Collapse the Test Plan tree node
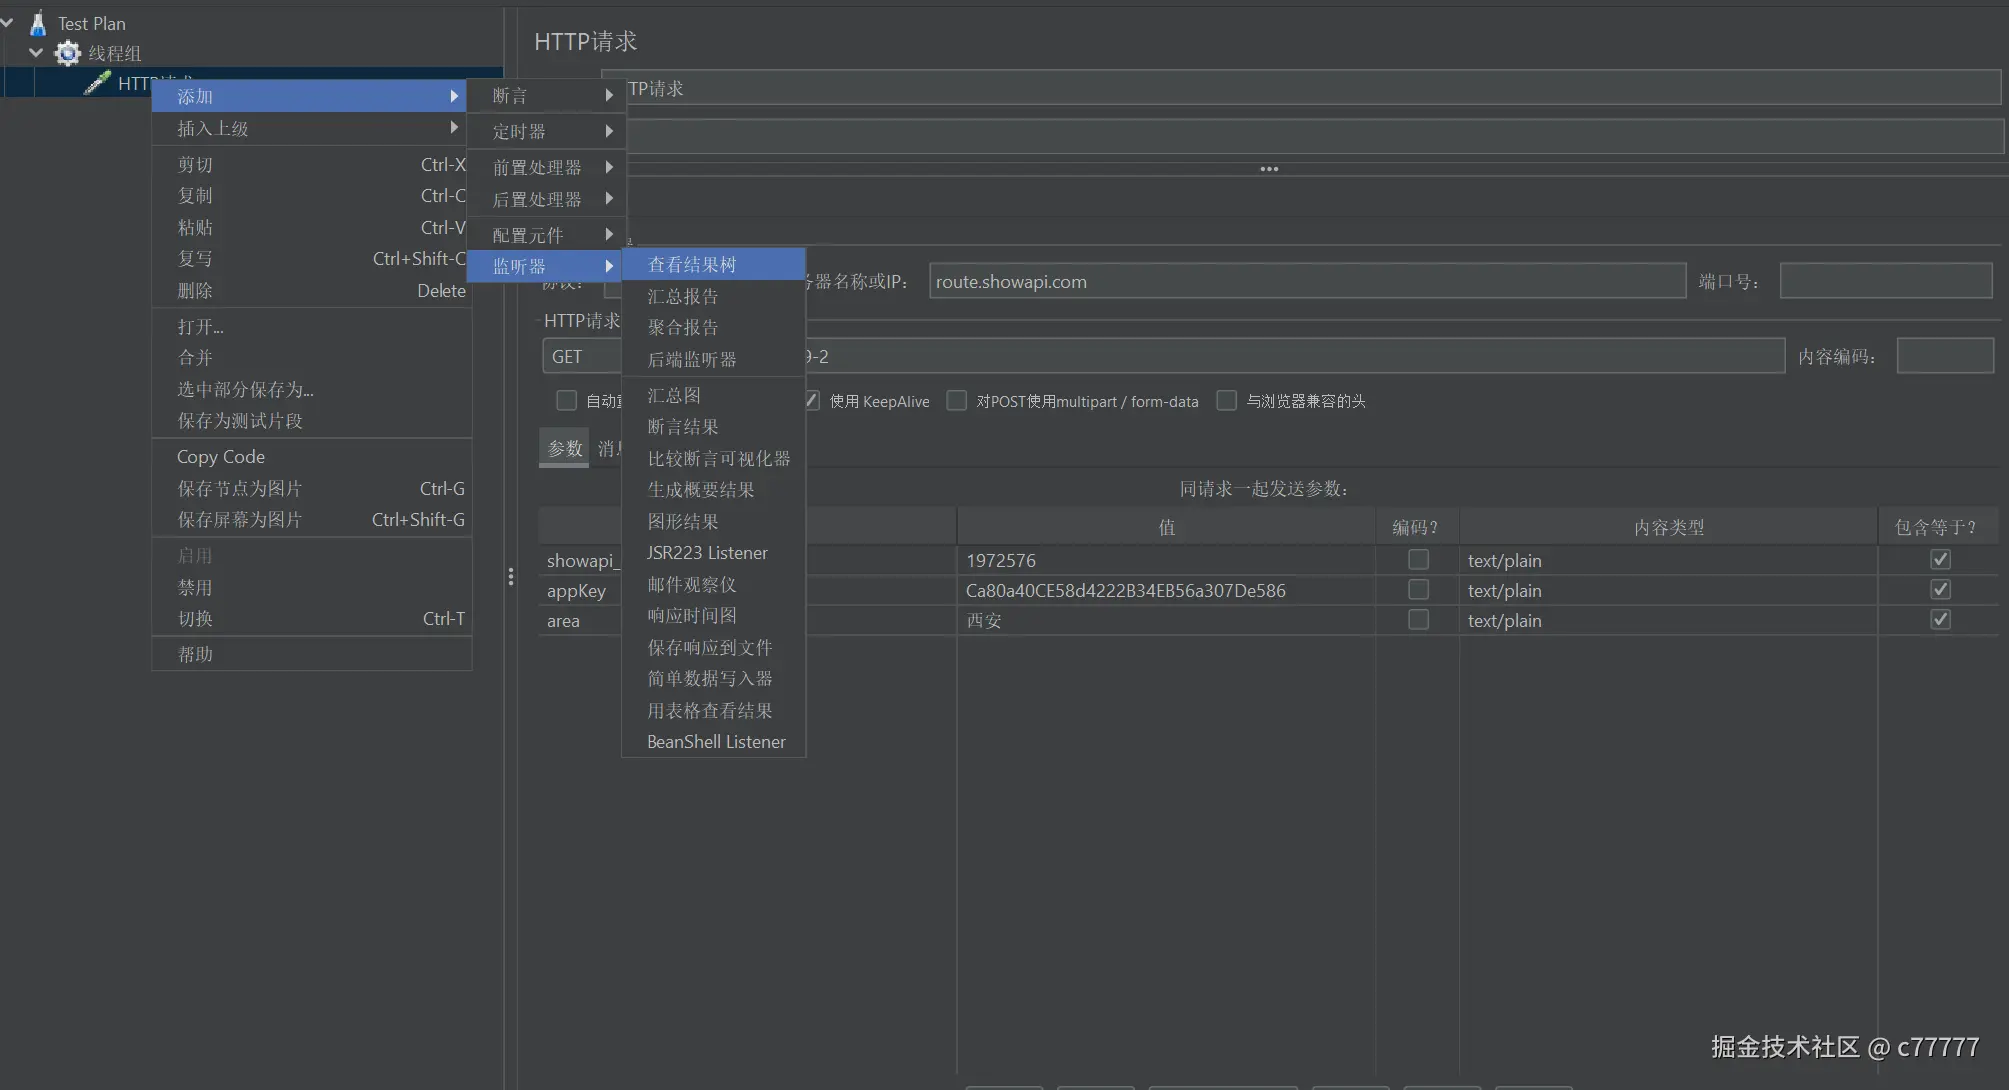Screen dimensions: 2009x1090 [8, 22]
